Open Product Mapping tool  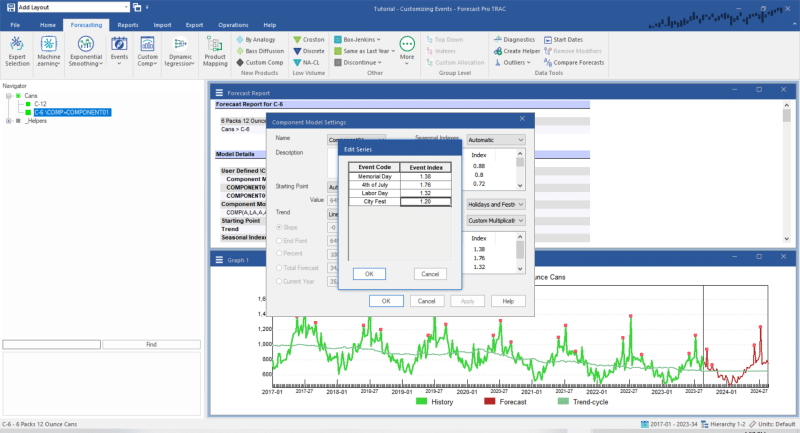[215, 52]
